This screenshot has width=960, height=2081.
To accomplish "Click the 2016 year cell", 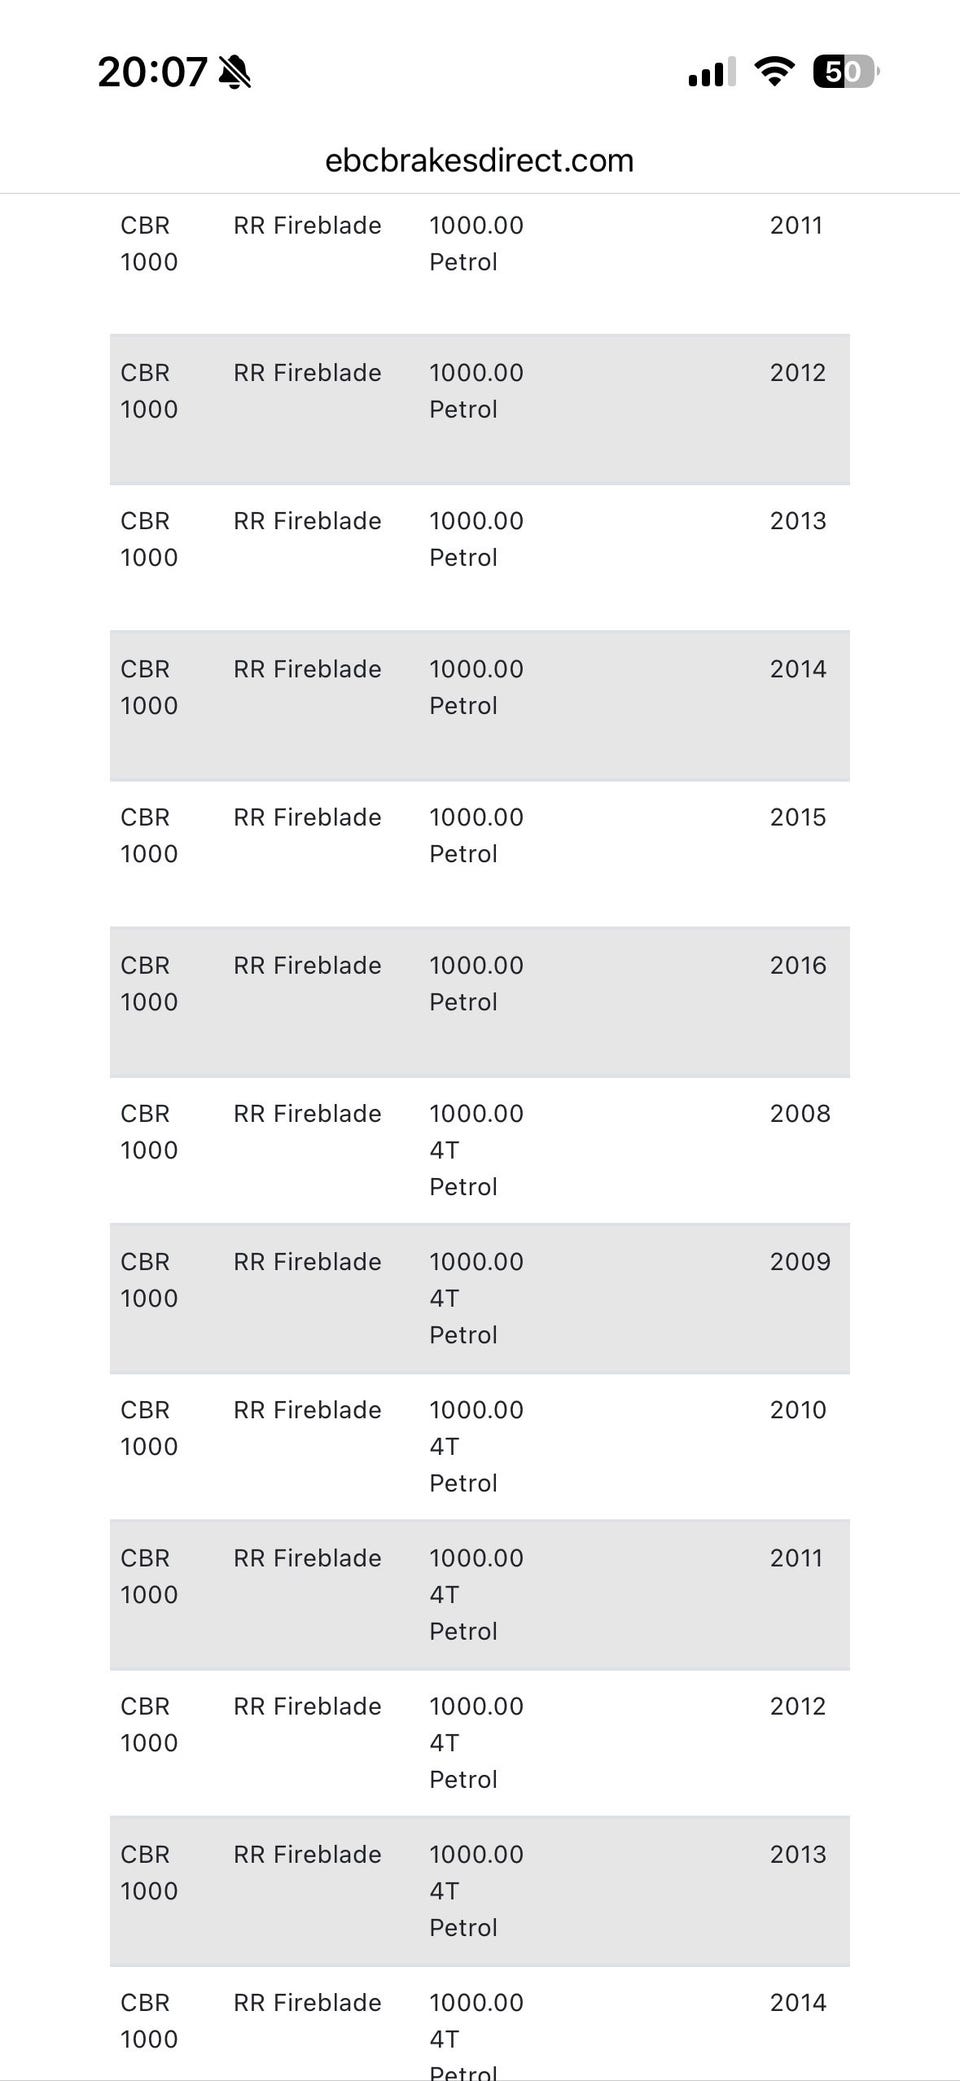I will click(797, 965).
